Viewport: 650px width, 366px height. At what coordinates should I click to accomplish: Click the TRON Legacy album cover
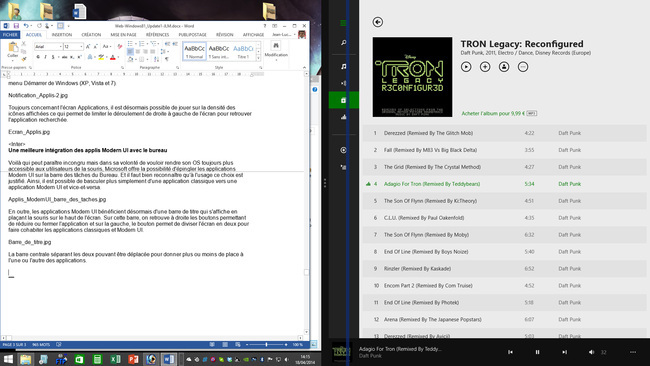click(412, 77)
